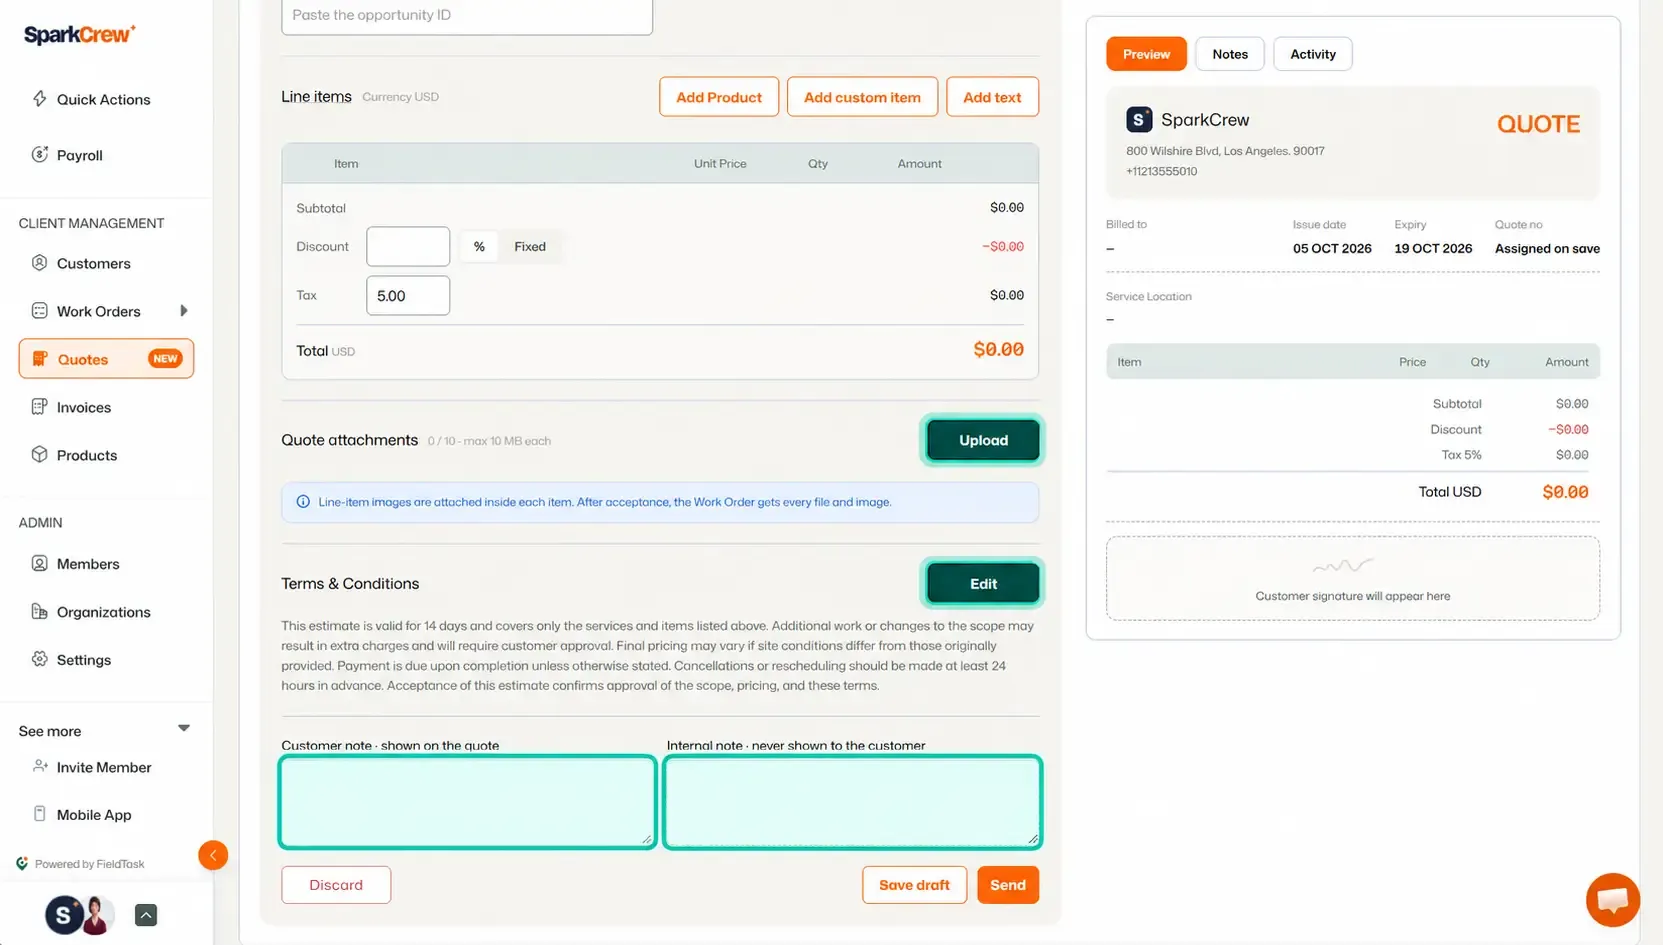Screen dimensions: 1663x945
Task: Send the quote
Action: pos(1008,885)
